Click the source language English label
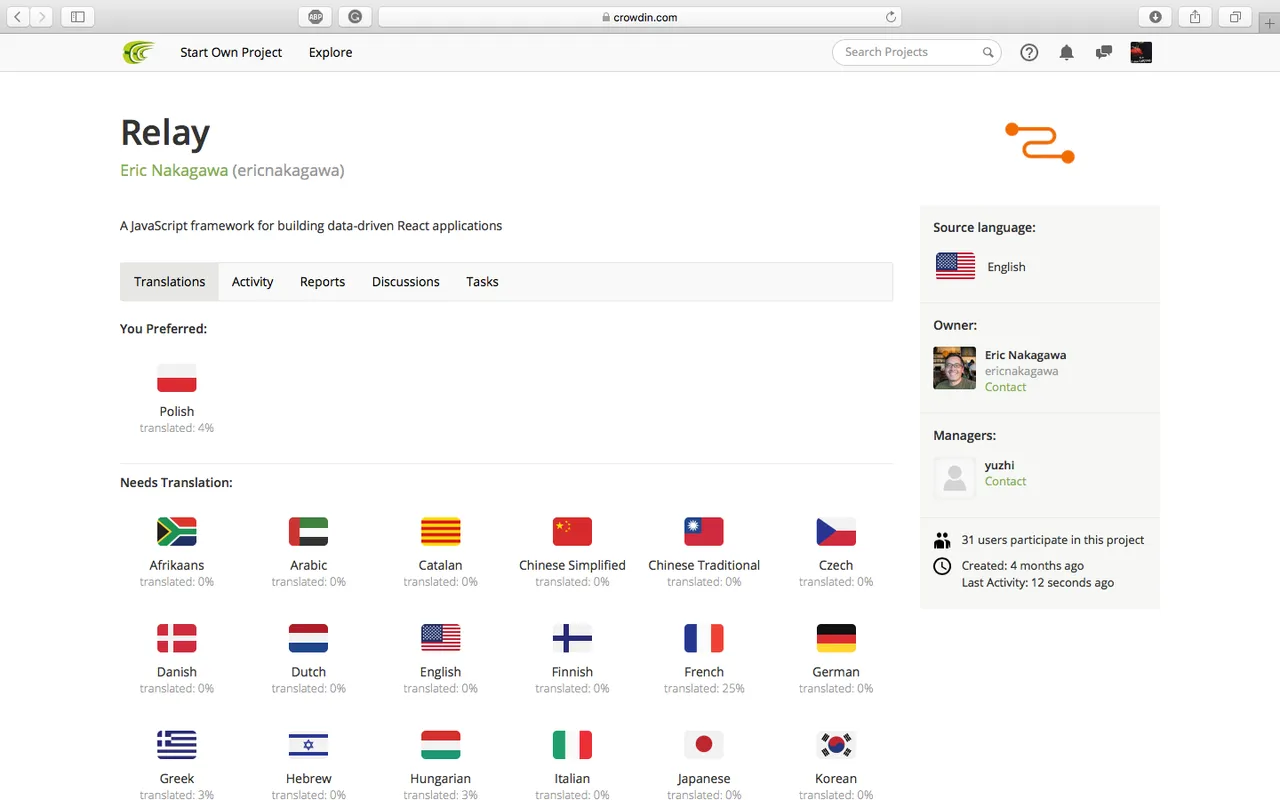 pos(1006,267)
